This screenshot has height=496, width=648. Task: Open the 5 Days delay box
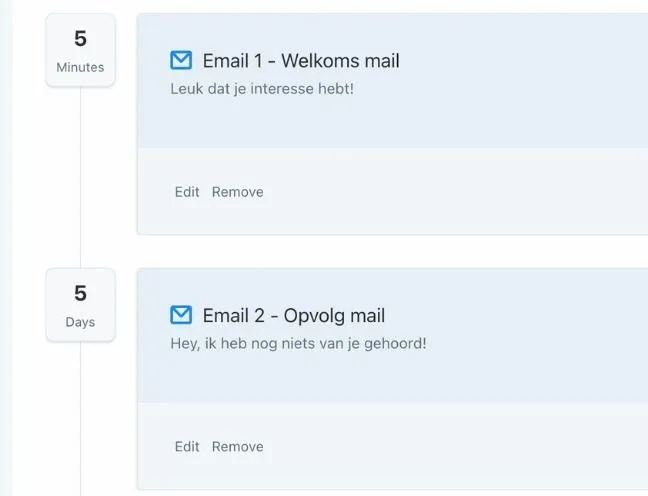click(80, 305)
